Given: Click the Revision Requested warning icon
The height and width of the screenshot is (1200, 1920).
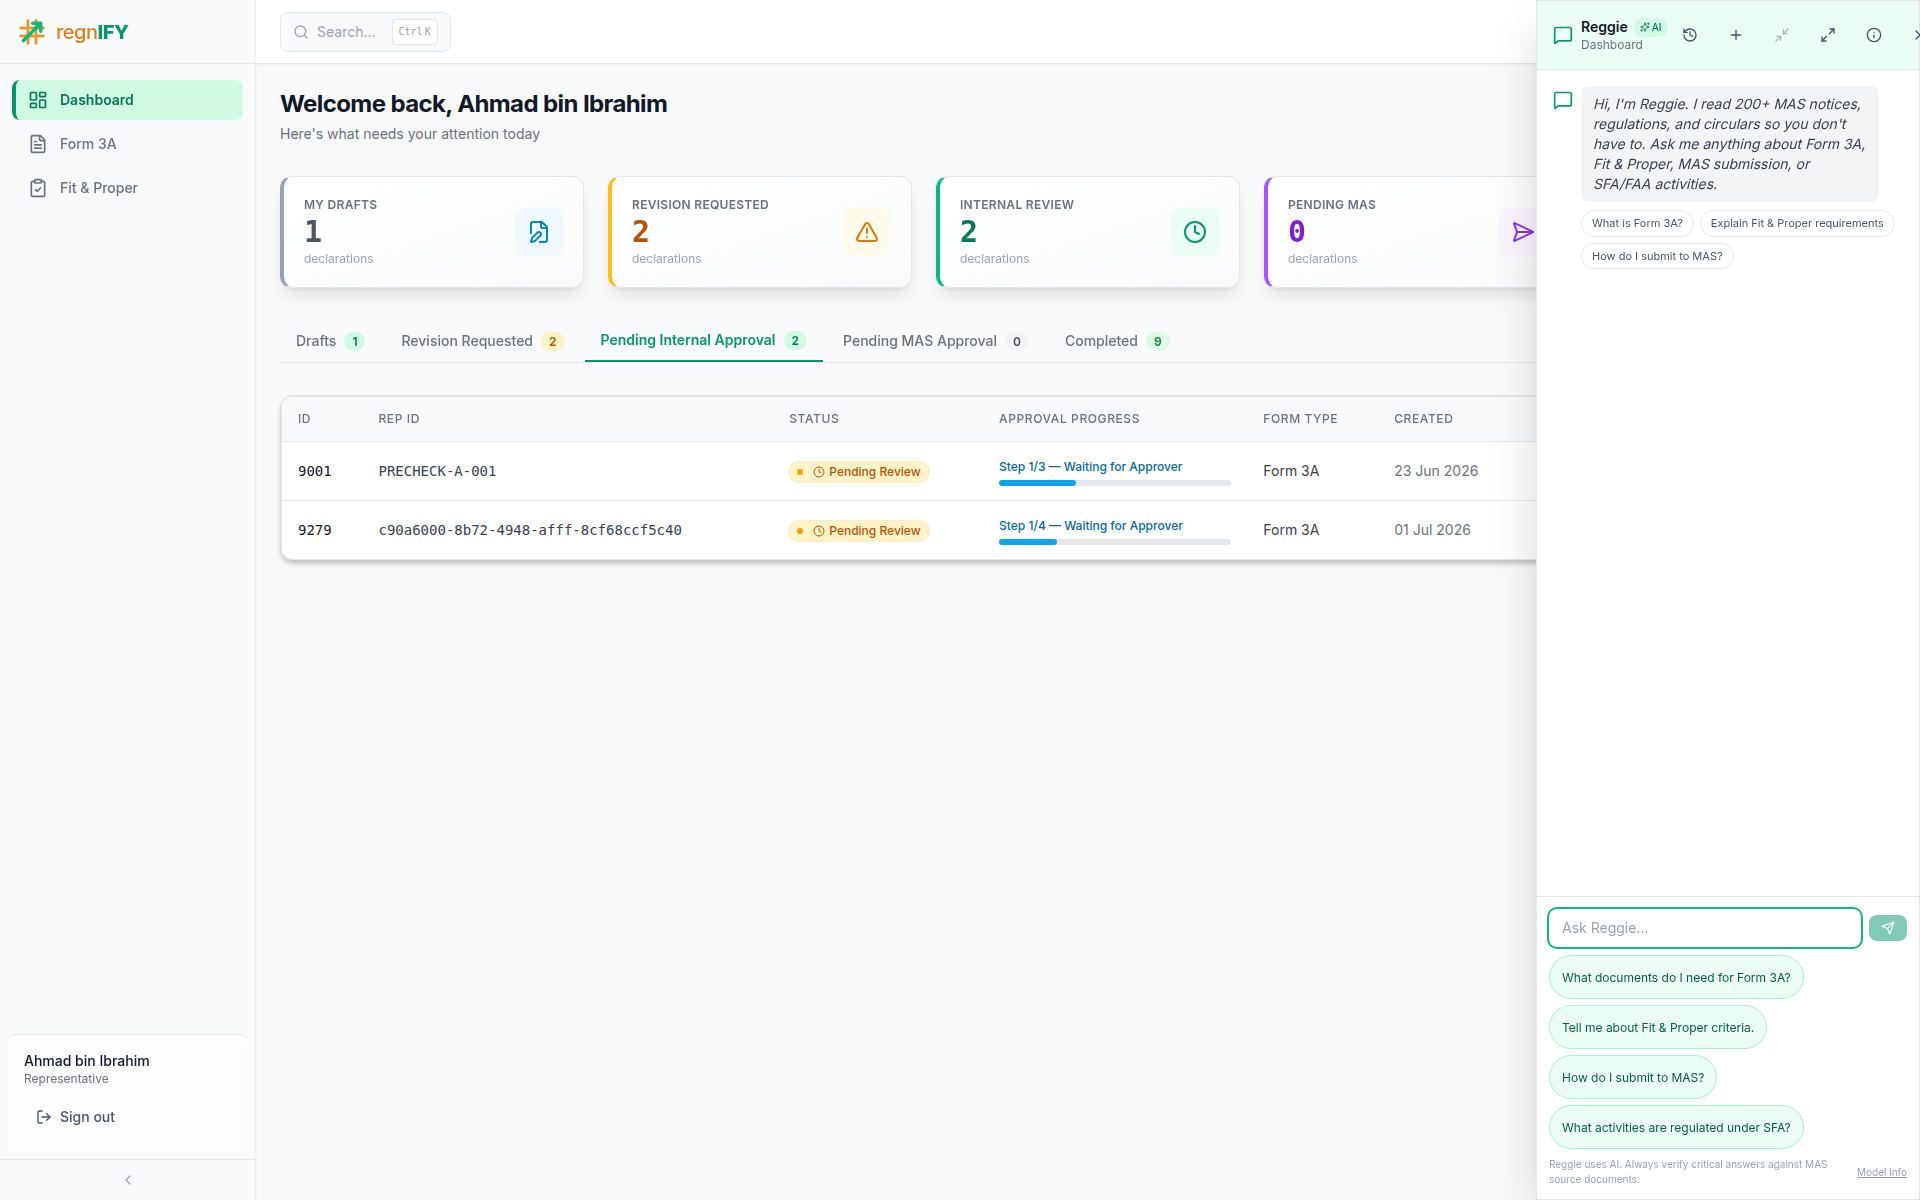Looking at the screenshot, I should click(867, 232).
